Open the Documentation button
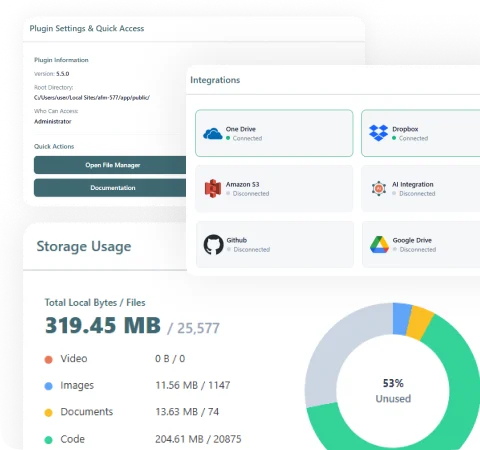This screenshot has height=450, width=480. [110, 188]
